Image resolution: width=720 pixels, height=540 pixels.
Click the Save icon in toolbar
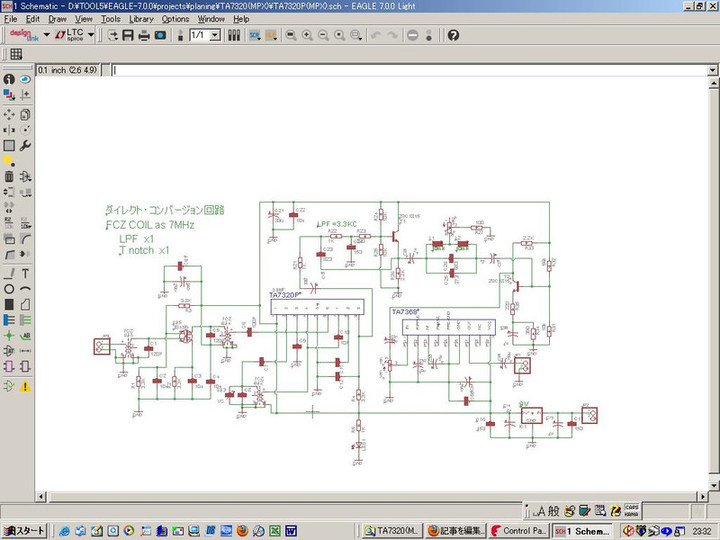click(129, 35)
